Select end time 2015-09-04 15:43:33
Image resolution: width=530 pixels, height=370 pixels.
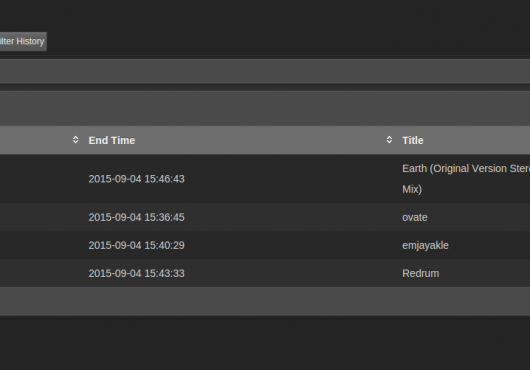point(137,273)
